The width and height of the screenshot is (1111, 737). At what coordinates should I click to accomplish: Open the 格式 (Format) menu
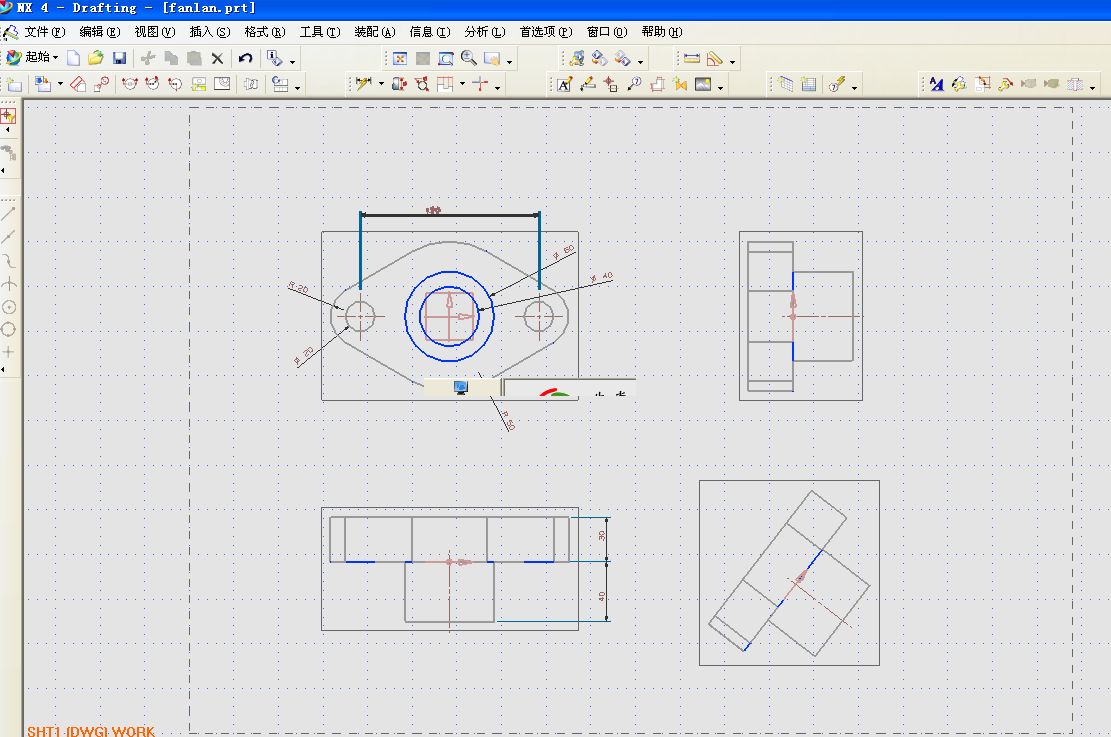pyautogui.click(x=264, y=32)
